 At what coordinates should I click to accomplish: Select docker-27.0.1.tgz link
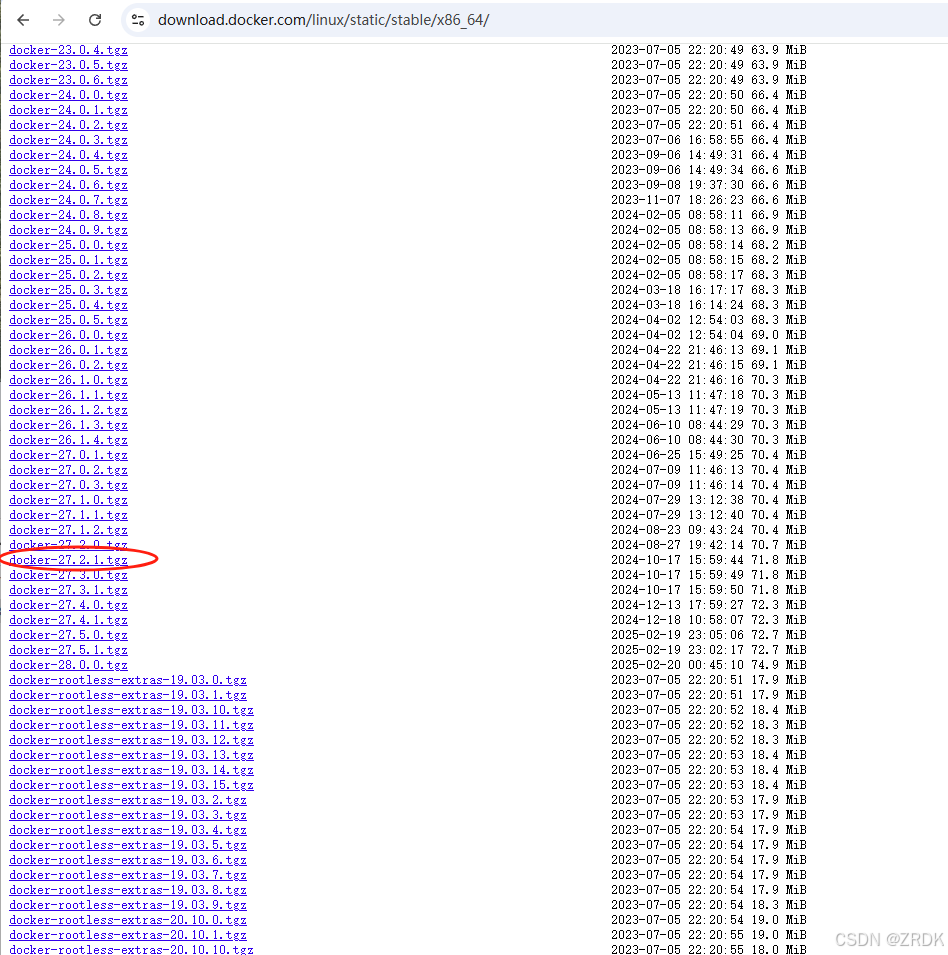(68, 455)
